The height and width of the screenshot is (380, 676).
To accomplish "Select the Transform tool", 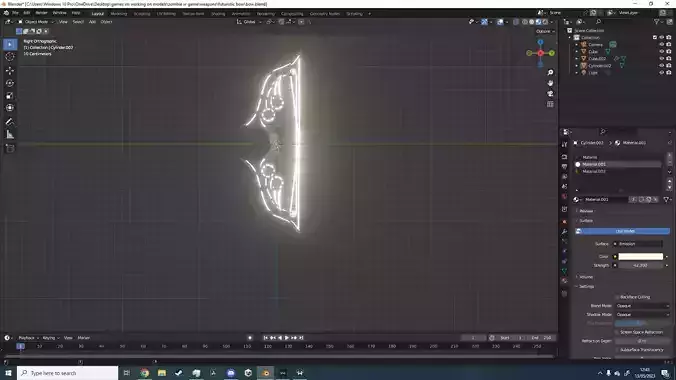I will pyautogui.click(x=10, y=108).
